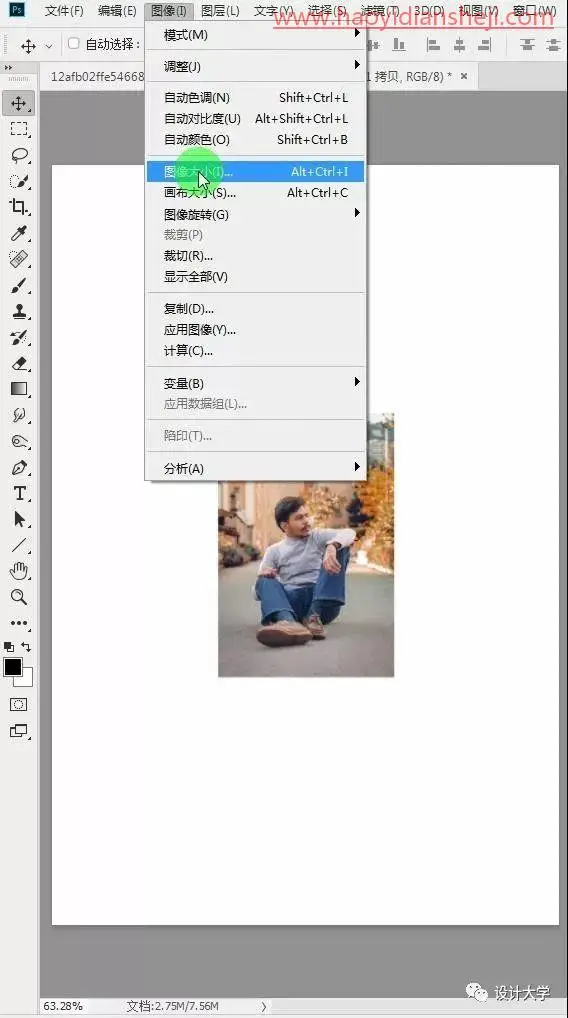This screenshot has height=1018, width=568.
Task: Select the Blur tool
Action: click(x=18, y=415)
